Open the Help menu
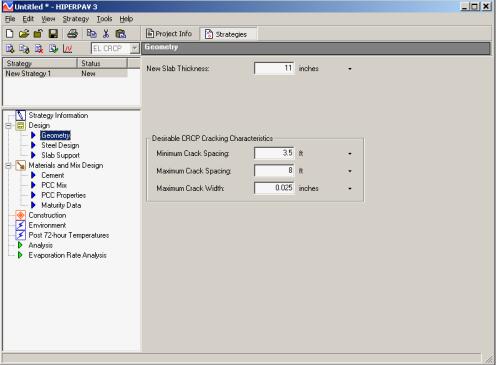496x365 pixels. point(126,19)
